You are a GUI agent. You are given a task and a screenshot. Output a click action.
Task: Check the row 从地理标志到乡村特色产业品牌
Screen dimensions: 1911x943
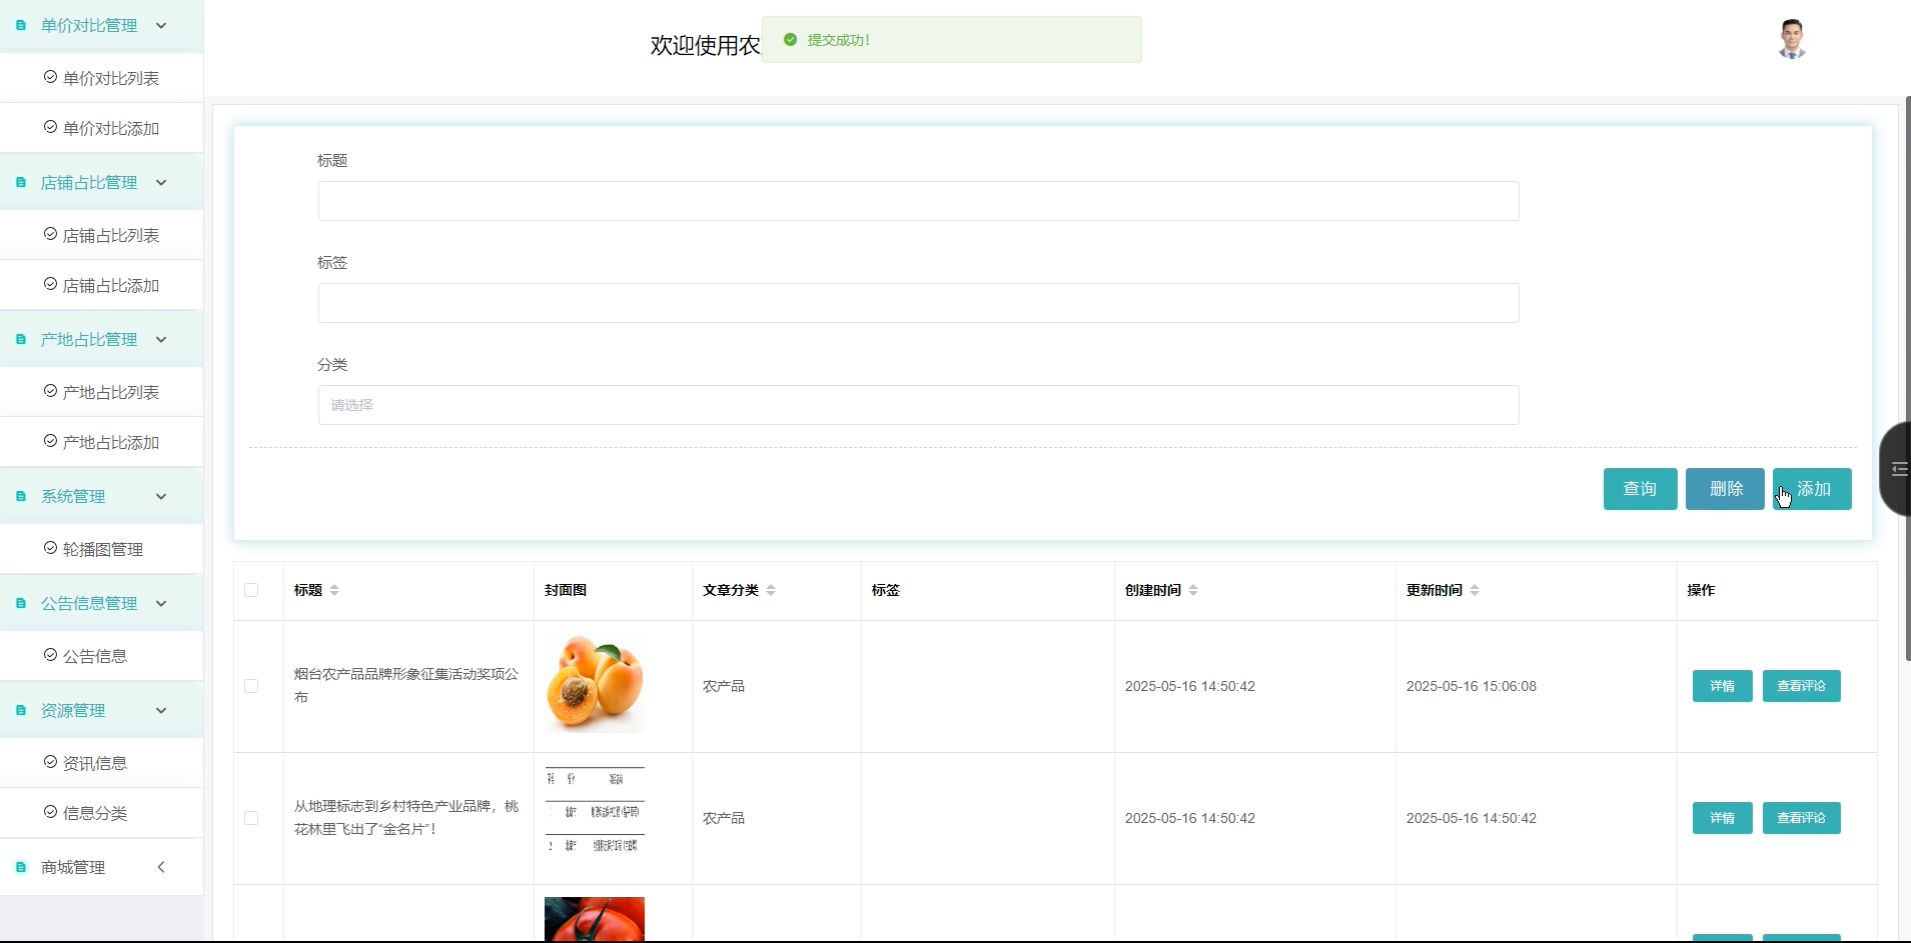click(251, 818)
